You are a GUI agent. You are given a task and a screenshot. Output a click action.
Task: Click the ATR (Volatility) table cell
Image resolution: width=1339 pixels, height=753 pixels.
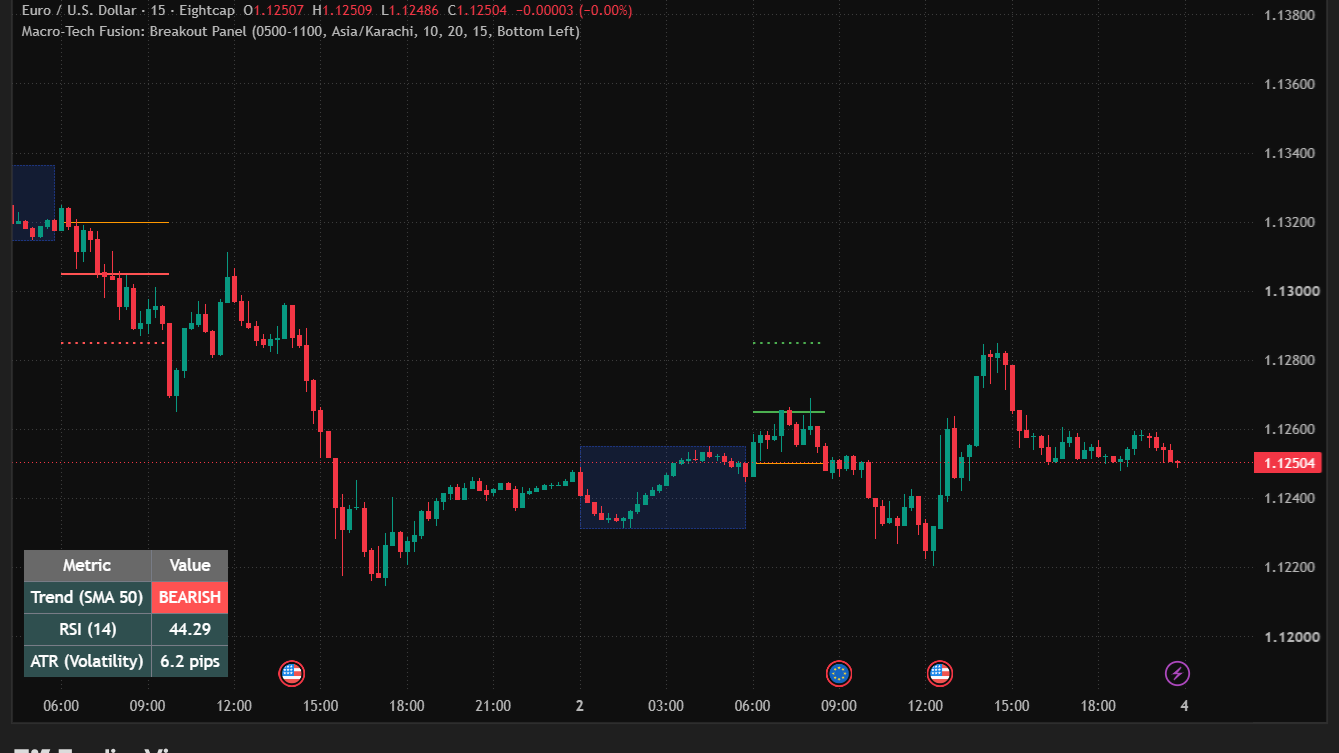coord(87,661)
